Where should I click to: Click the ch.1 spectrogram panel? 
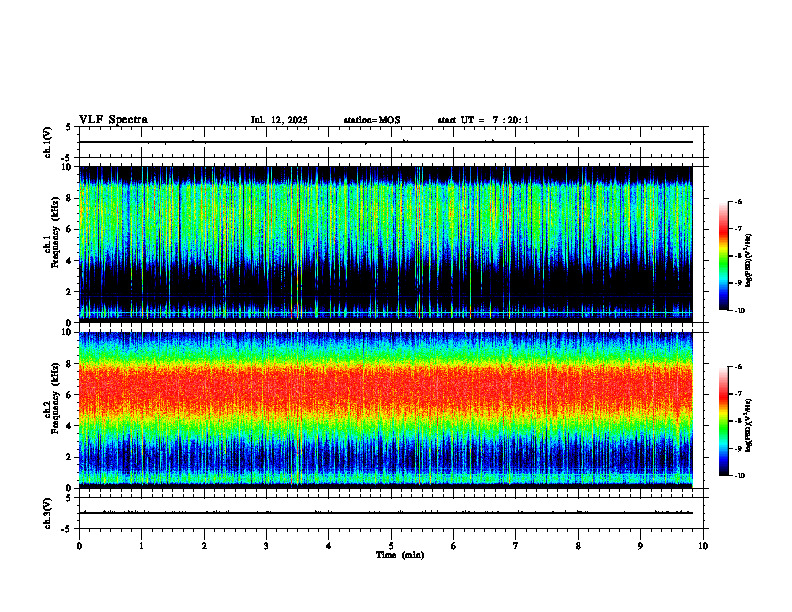point(386,244)
